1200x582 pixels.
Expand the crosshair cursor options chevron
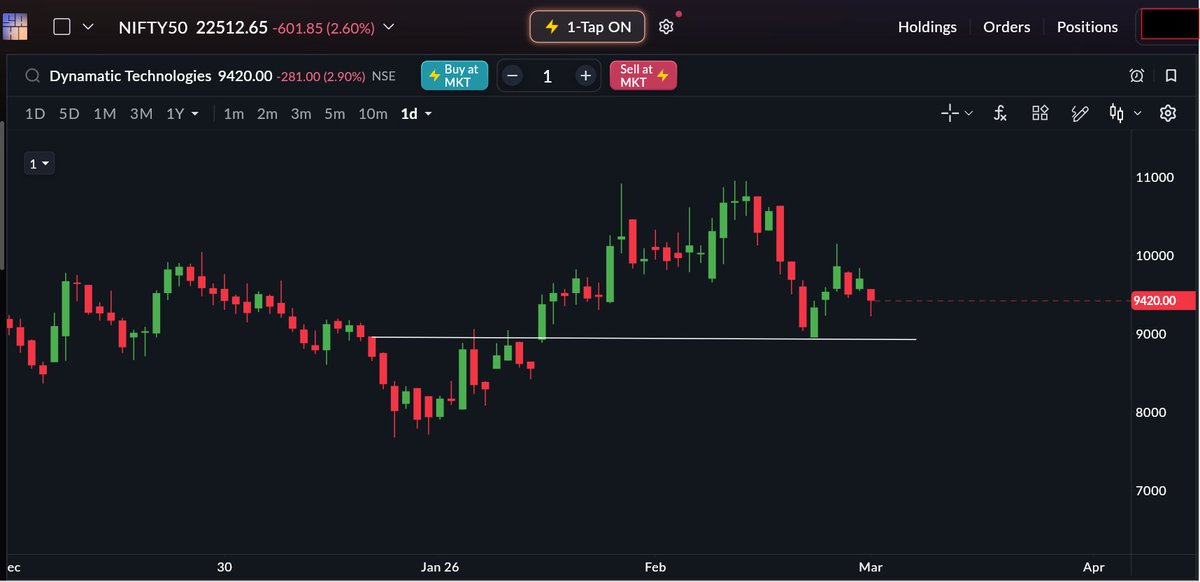(968, 114)
